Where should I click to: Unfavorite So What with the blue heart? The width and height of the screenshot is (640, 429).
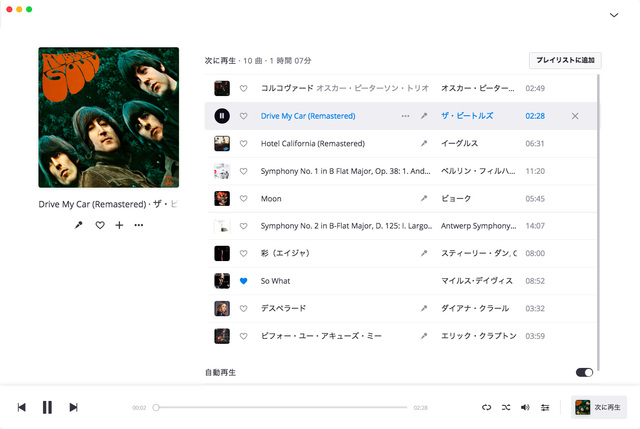pos(243,281)
